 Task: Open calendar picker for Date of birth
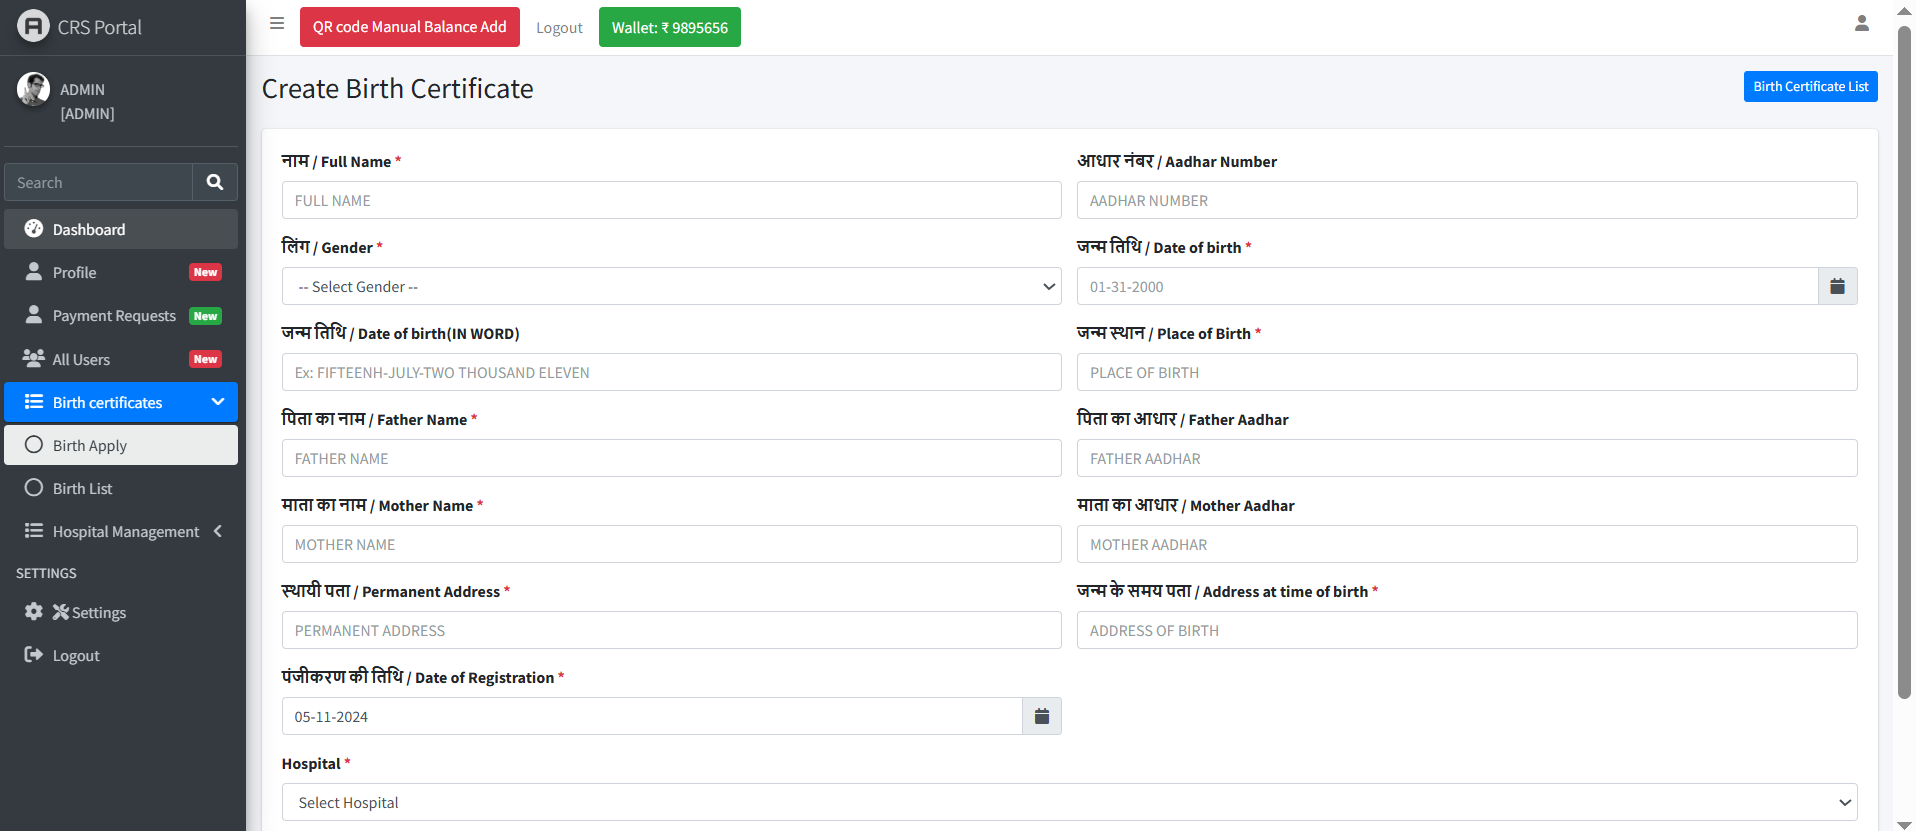1837,287
